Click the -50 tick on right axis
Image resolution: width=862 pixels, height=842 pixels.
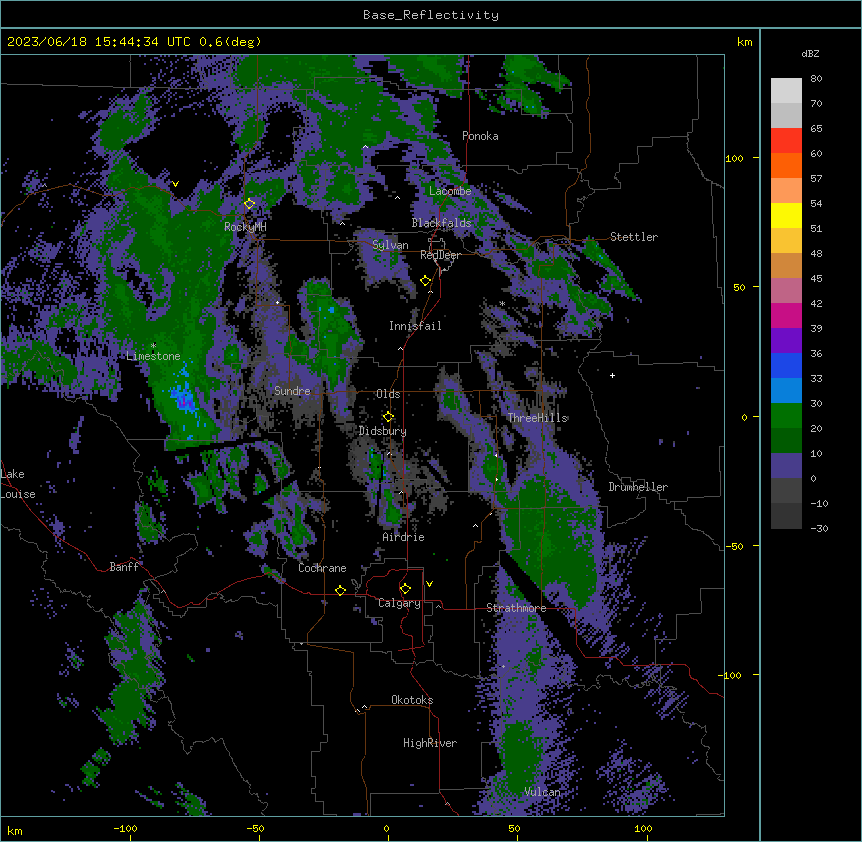tap(734, 546)
